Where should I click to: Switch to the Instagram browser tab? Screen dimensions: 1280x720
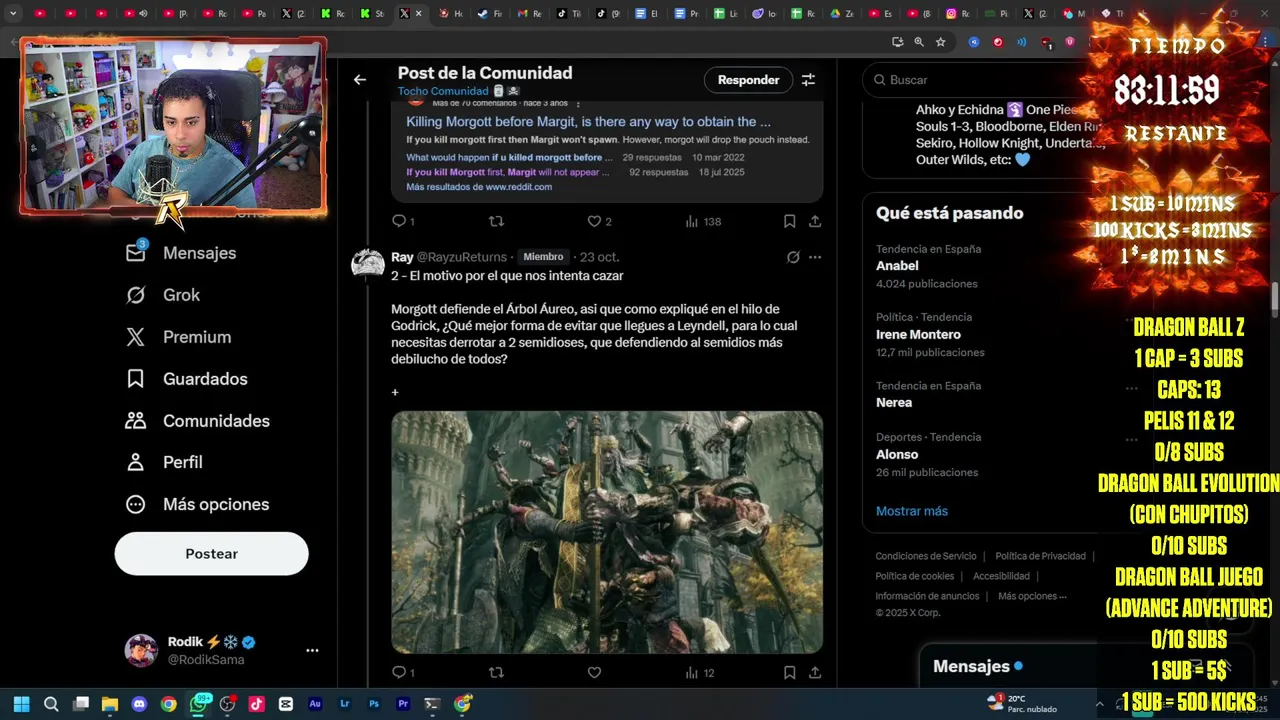coord(958,14)
